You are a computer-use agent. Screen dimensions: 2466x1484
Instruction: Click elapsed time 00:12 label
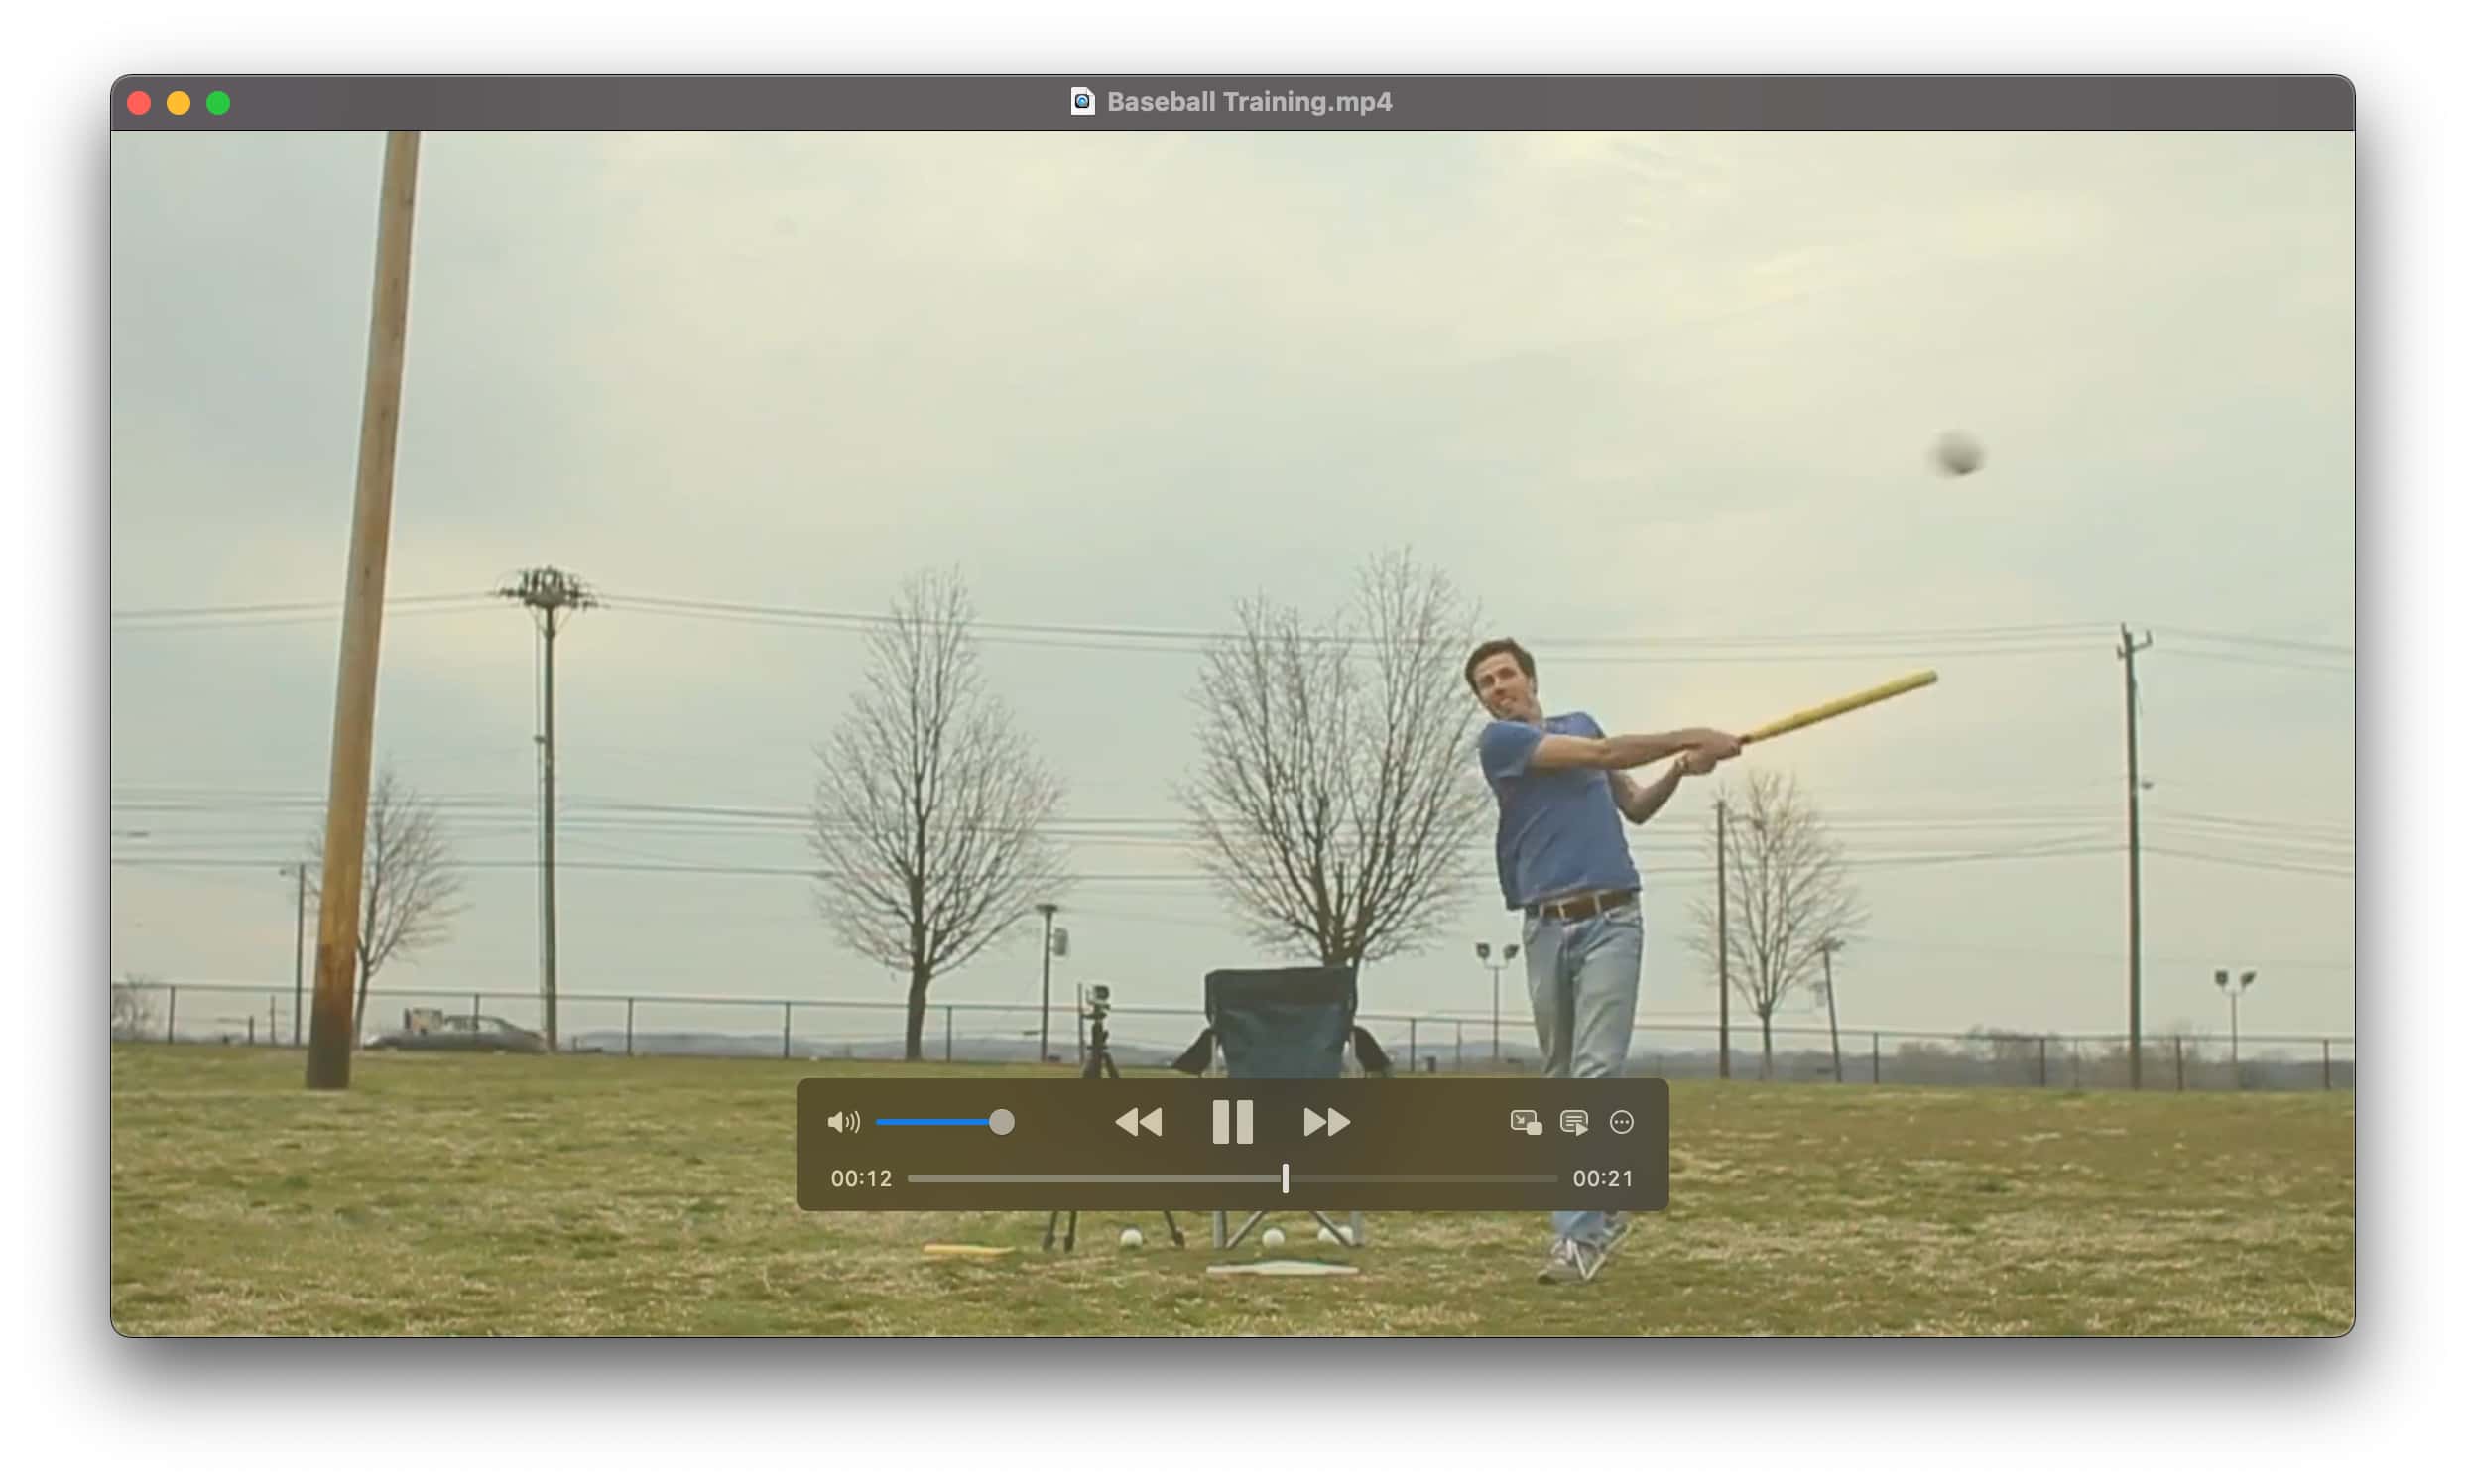point(861,1178)
